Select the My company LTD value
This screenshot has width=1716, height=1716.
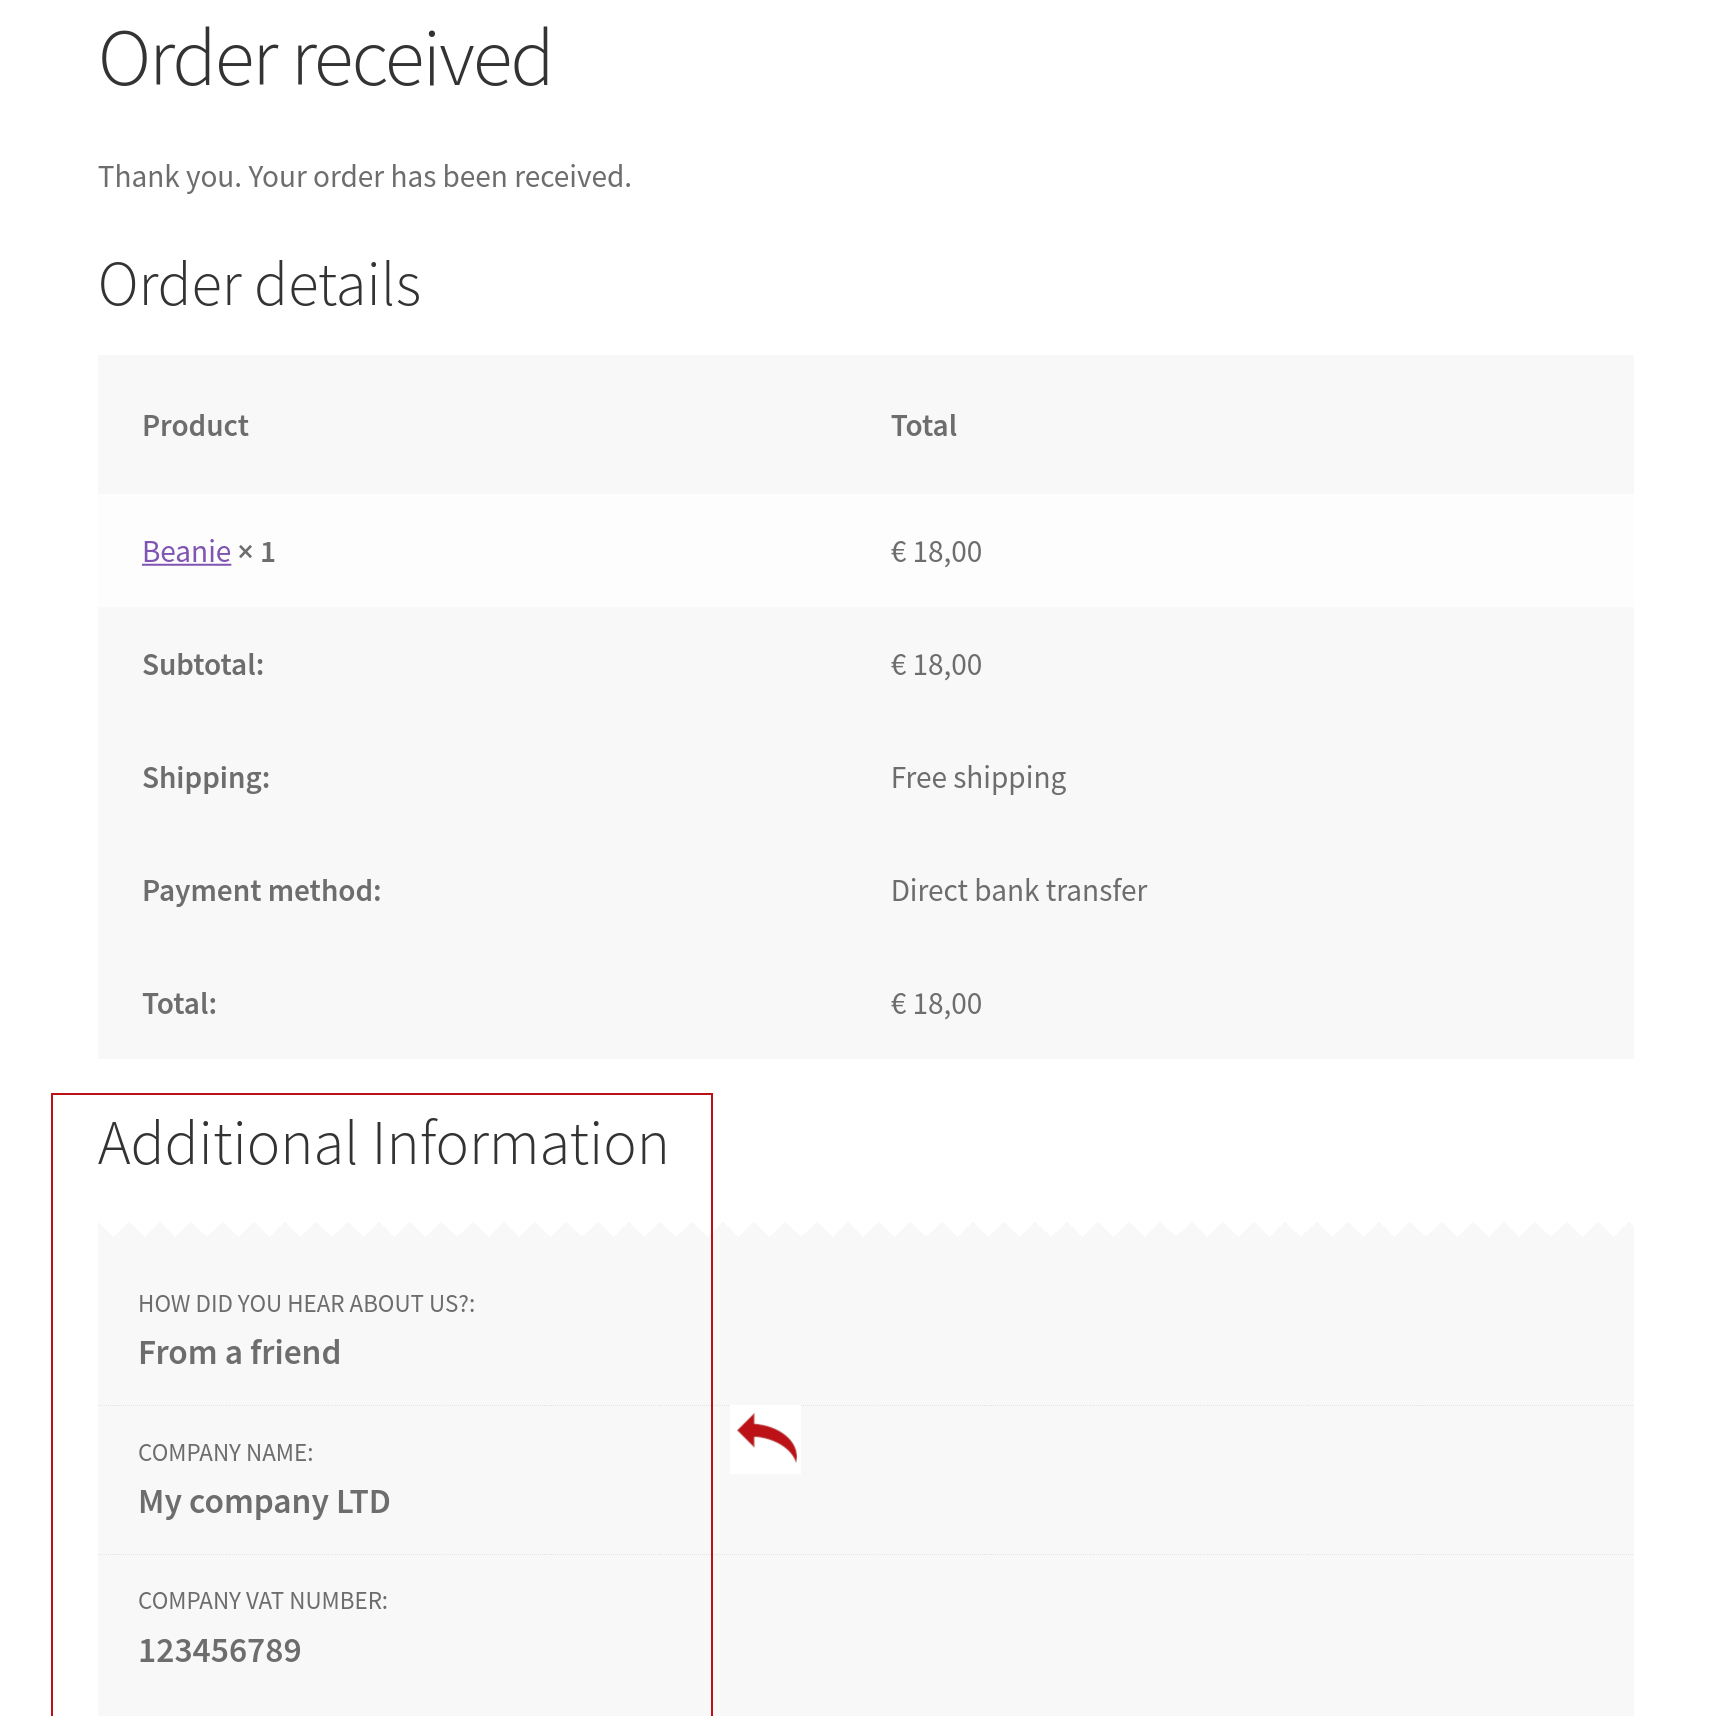pos(264,1502)
